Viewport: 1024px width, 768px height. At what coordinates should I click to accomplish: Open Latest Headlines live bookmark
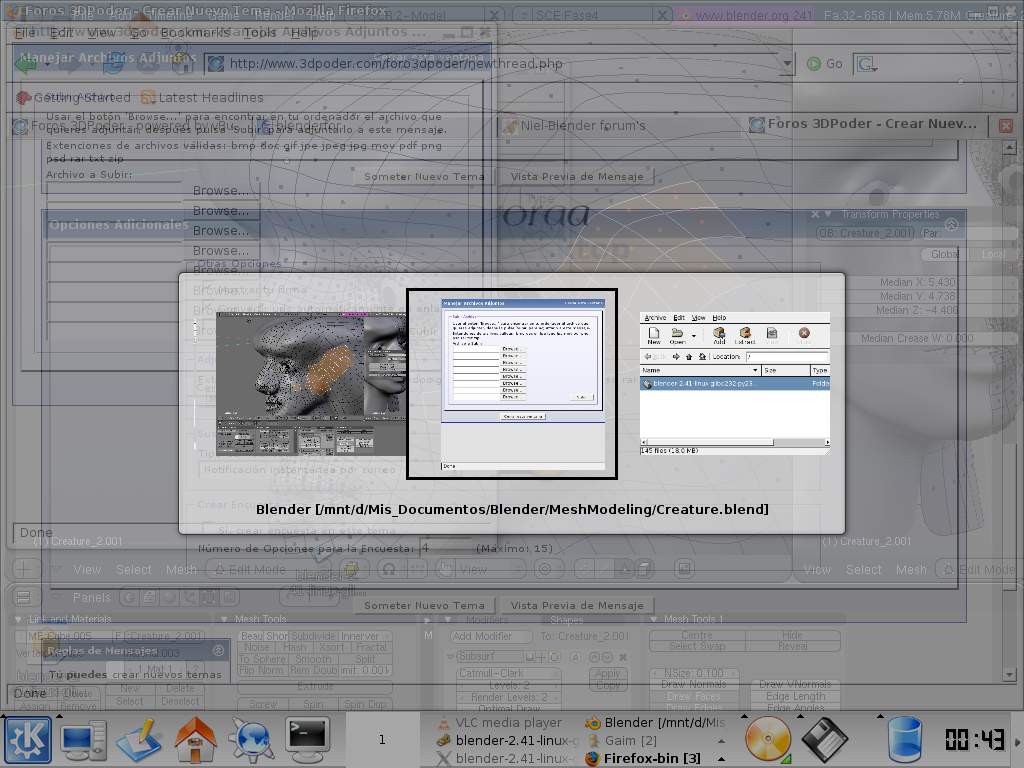(202, 97)
